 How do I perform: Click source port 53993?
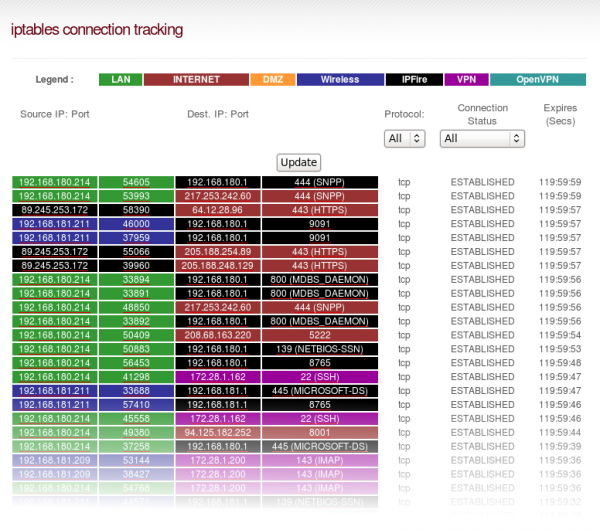coord(136,196)
